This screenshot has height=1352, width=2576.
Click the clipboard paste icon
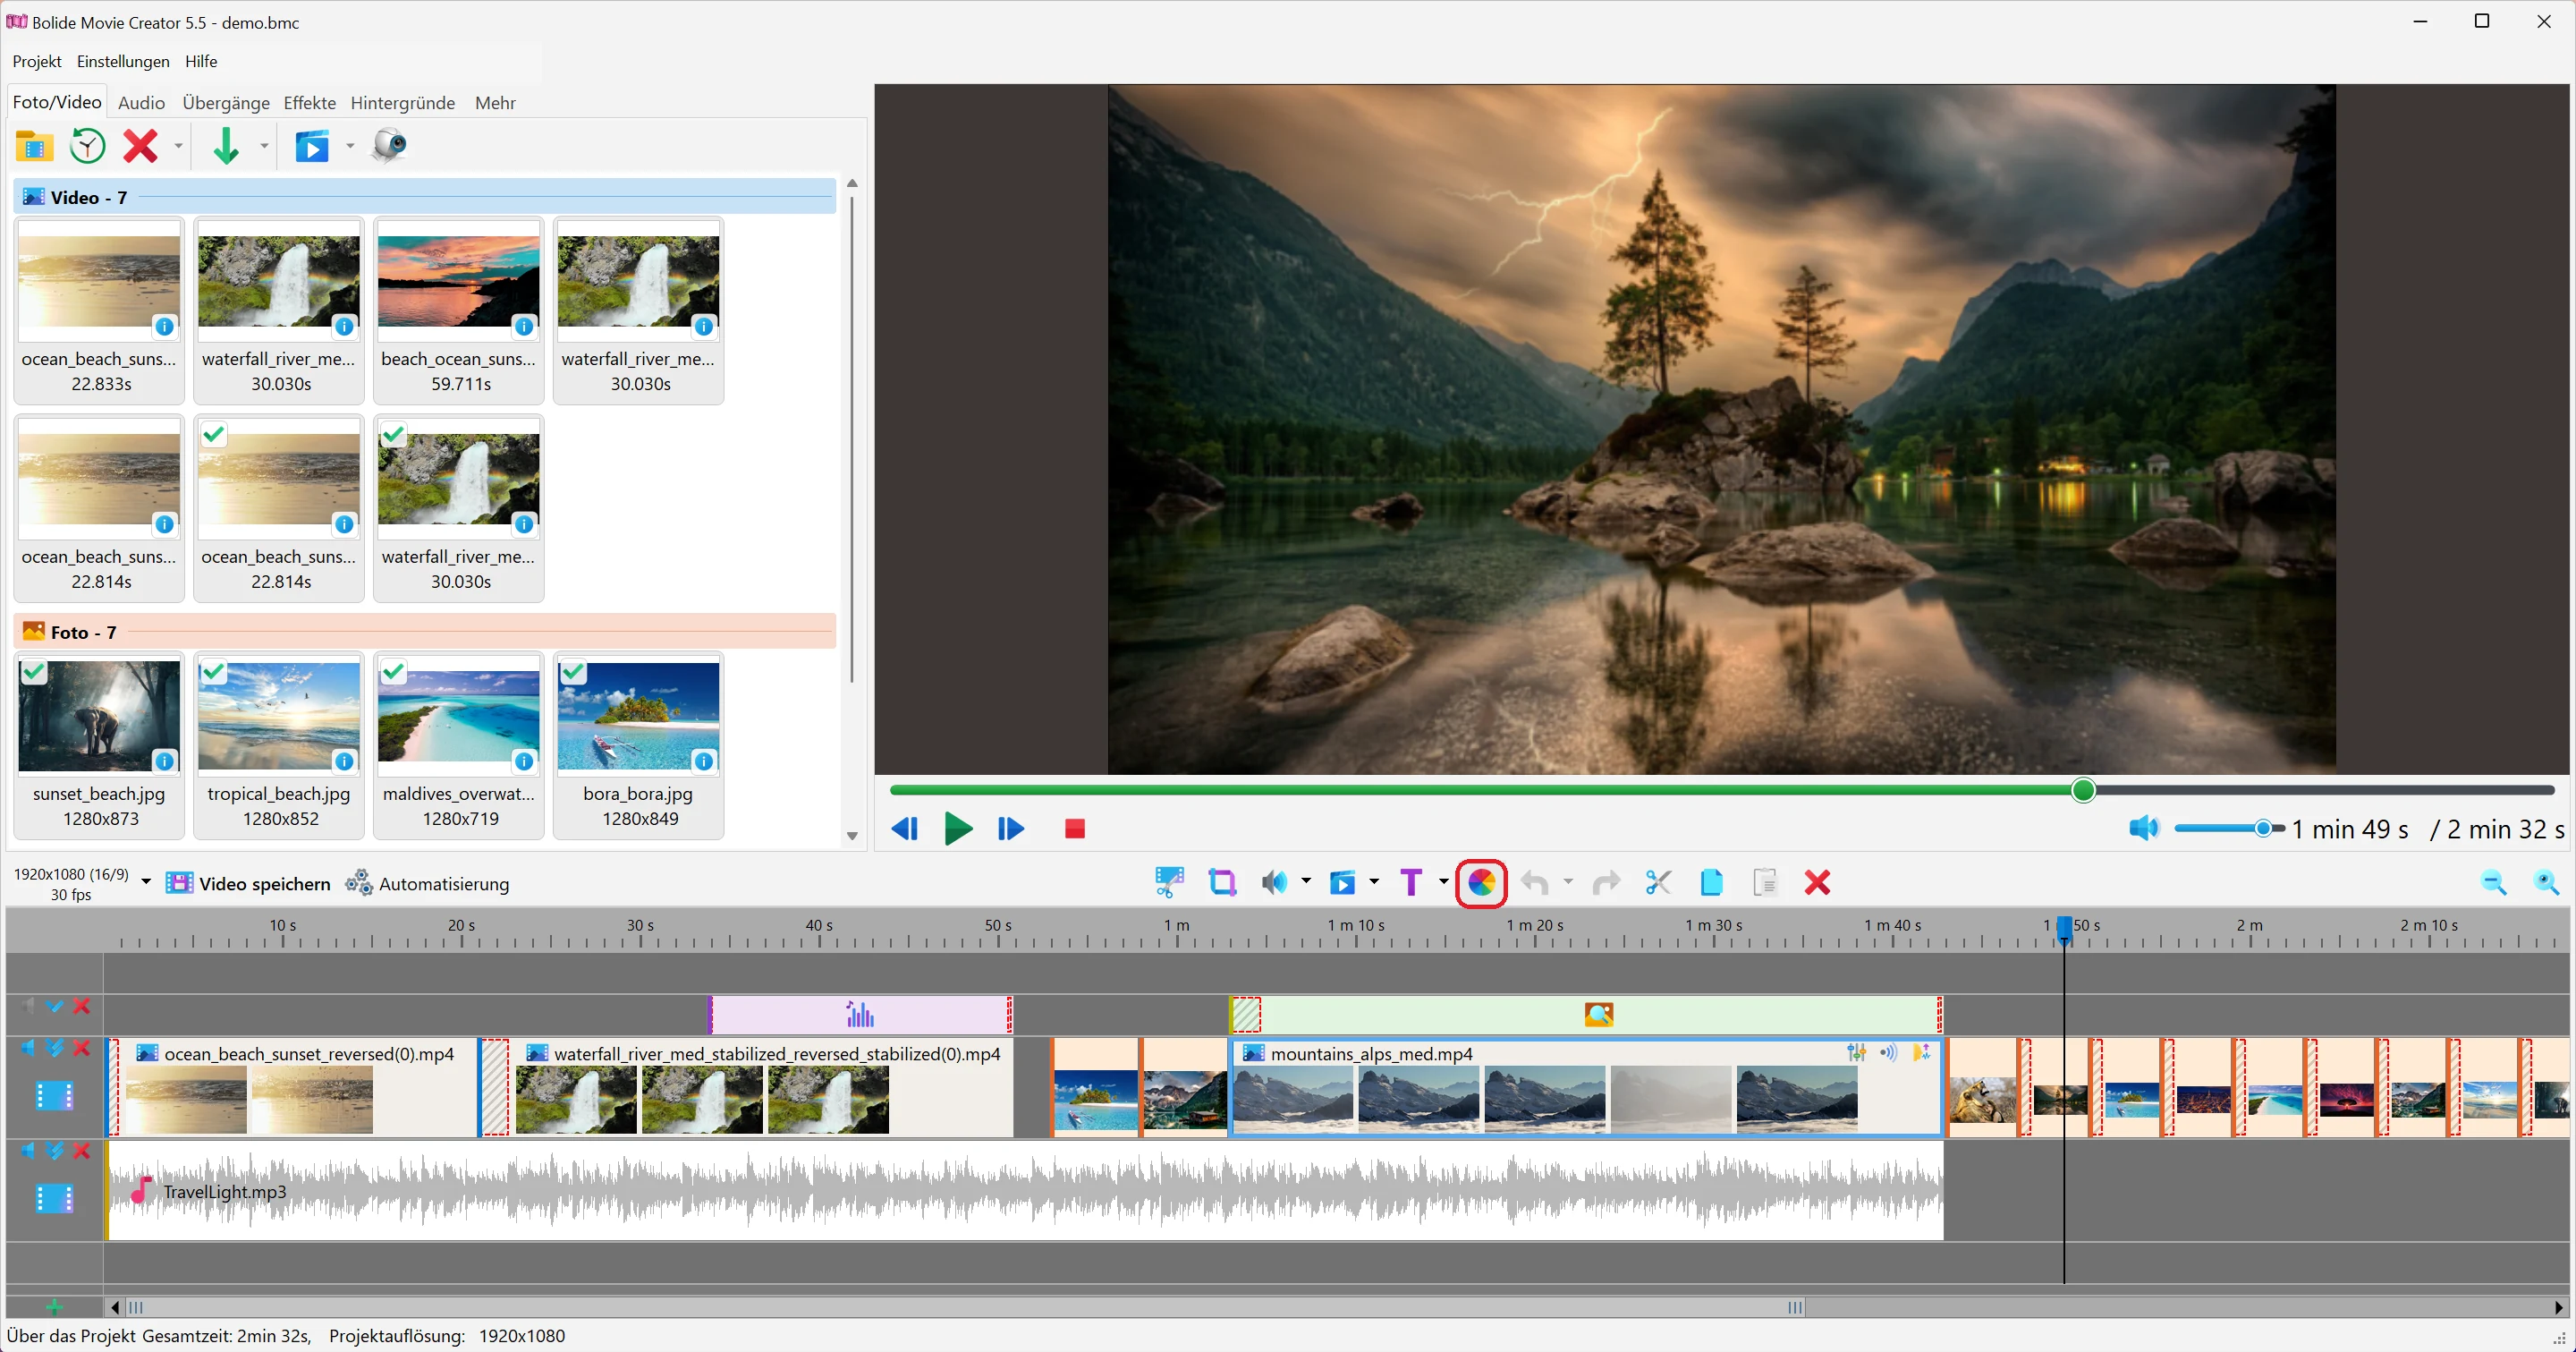1765,882
